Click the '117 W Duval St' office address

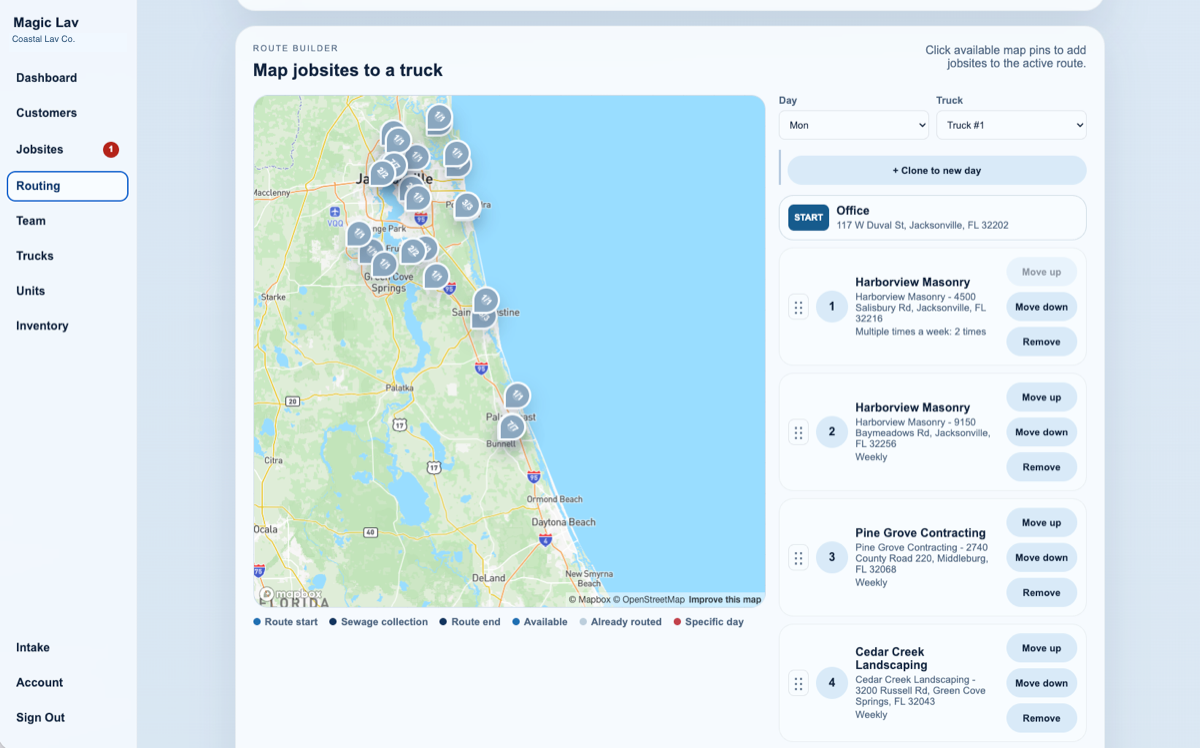coord(922,226)
